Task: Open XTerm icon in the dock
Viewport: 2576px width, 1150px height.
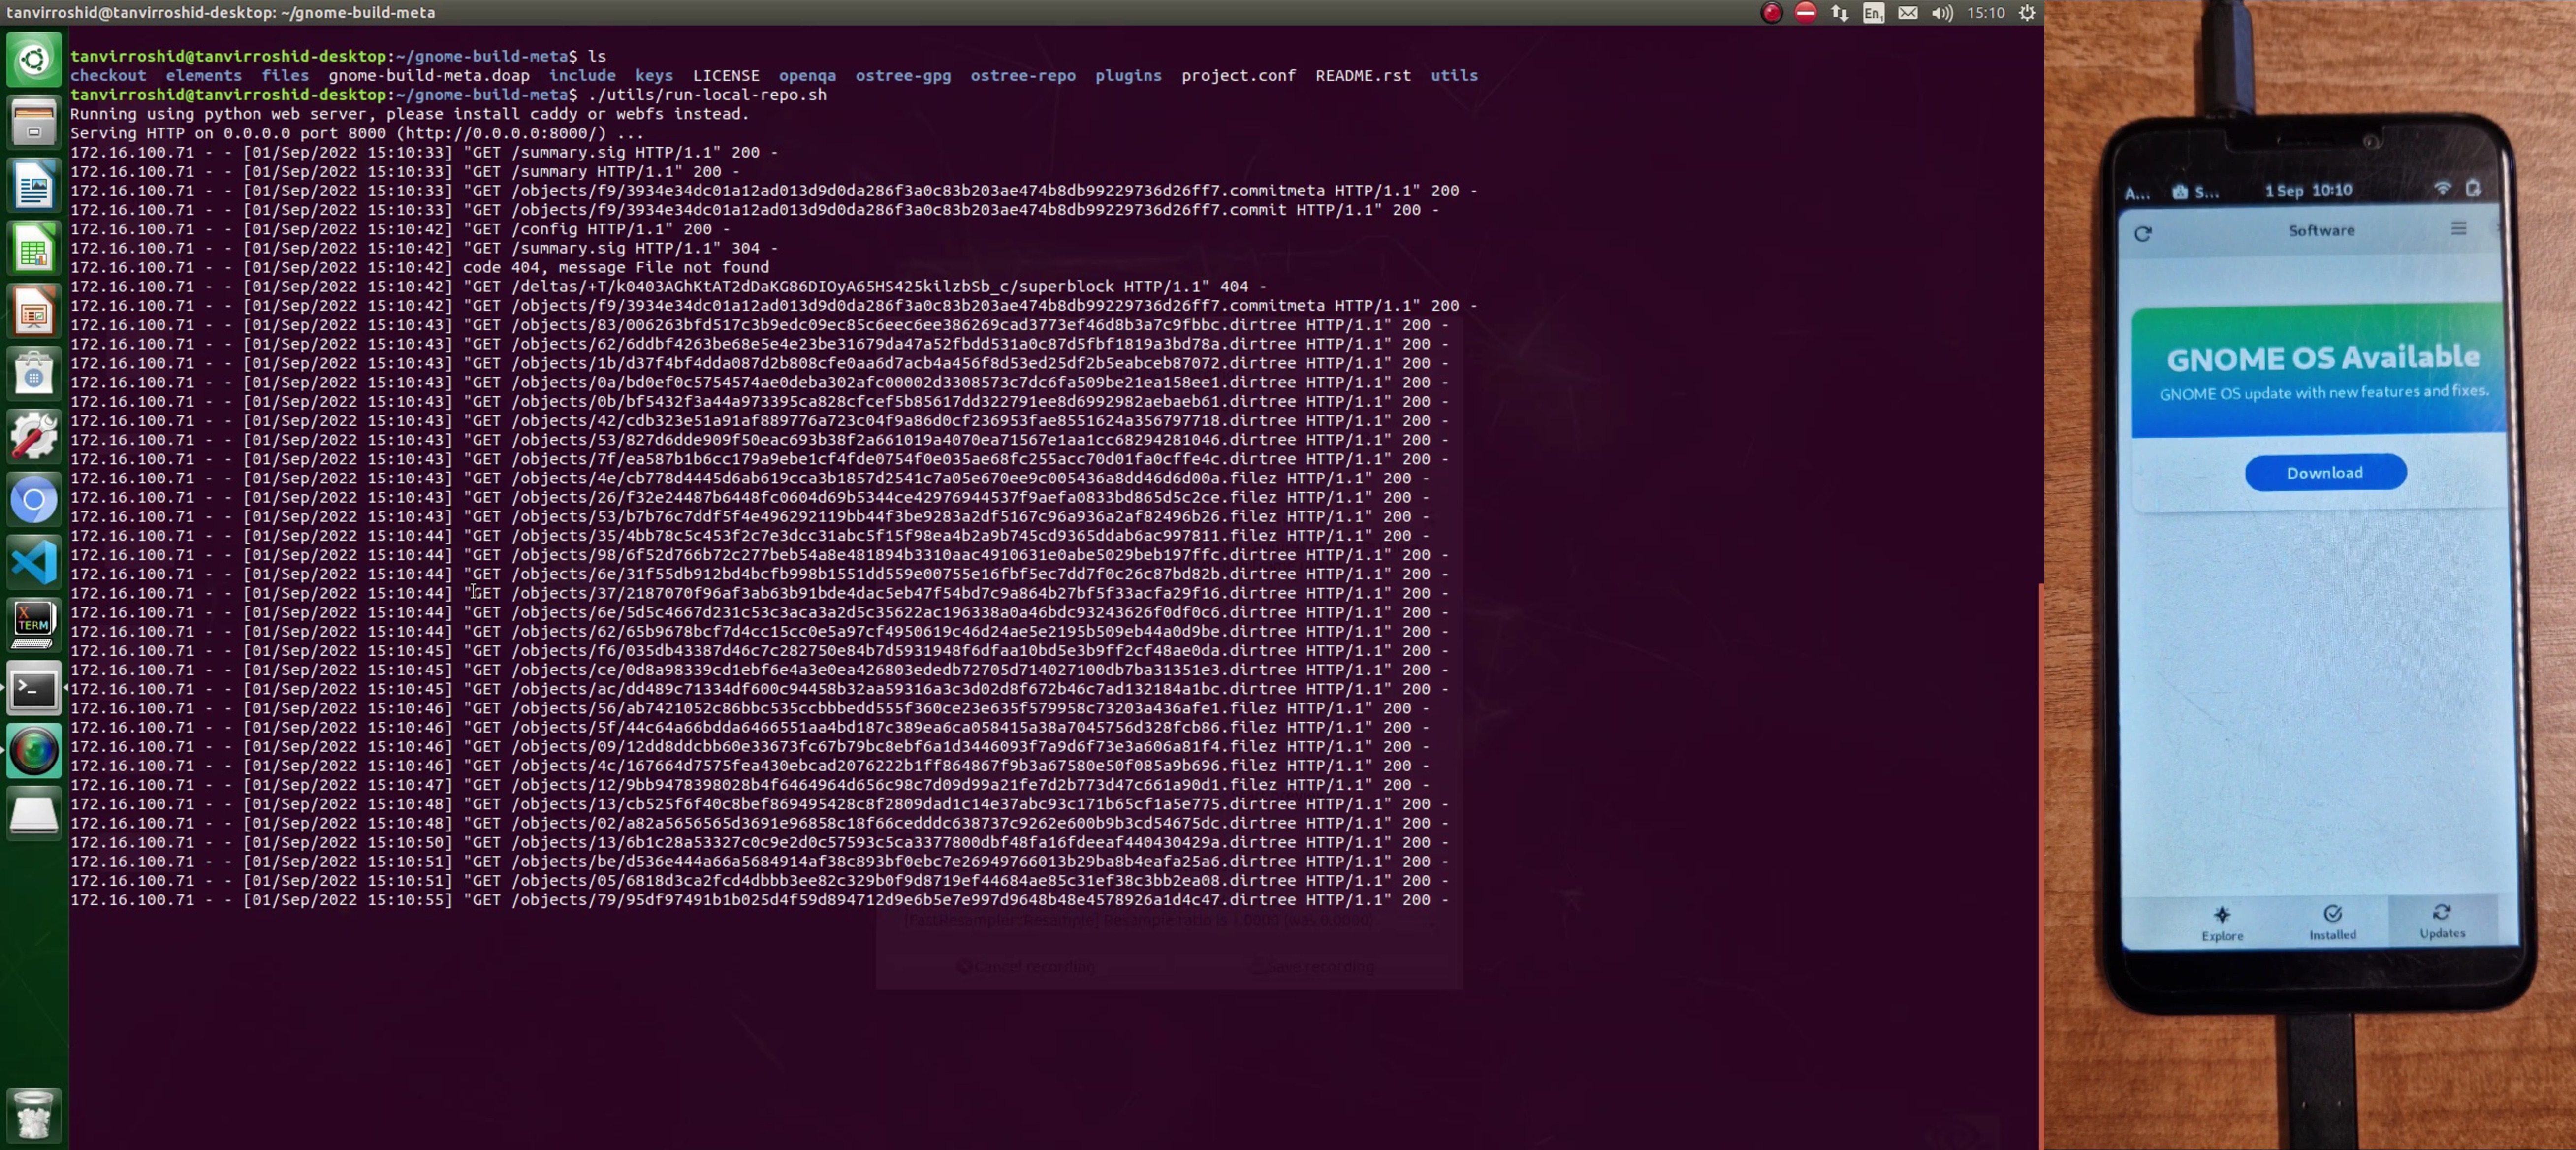Action: point(34,626)
